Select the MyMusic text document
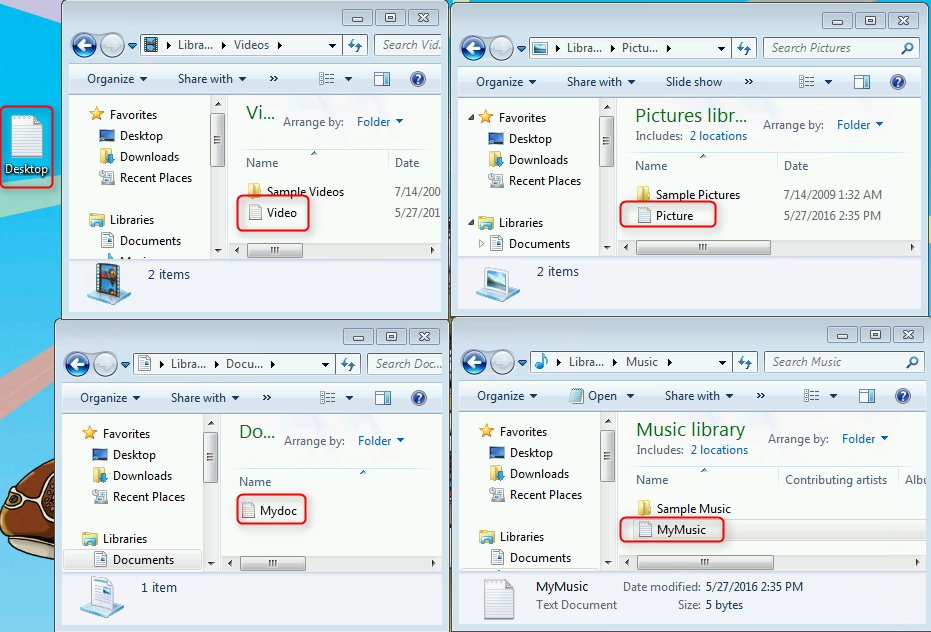Image resolution: width=931 pixels, height=632 pixels. [x=679, y=530]
